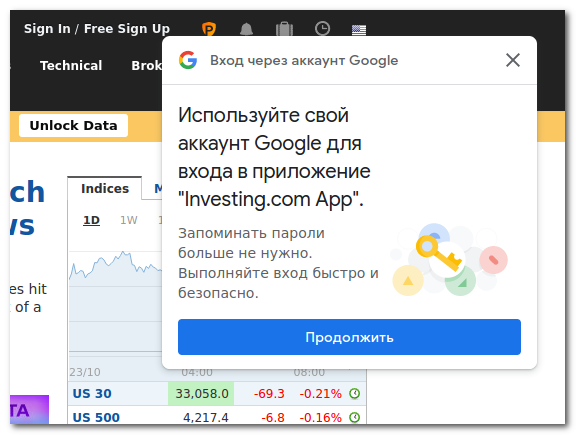Open the Free Sign Up link
The image size is (576, 435).
127,29
